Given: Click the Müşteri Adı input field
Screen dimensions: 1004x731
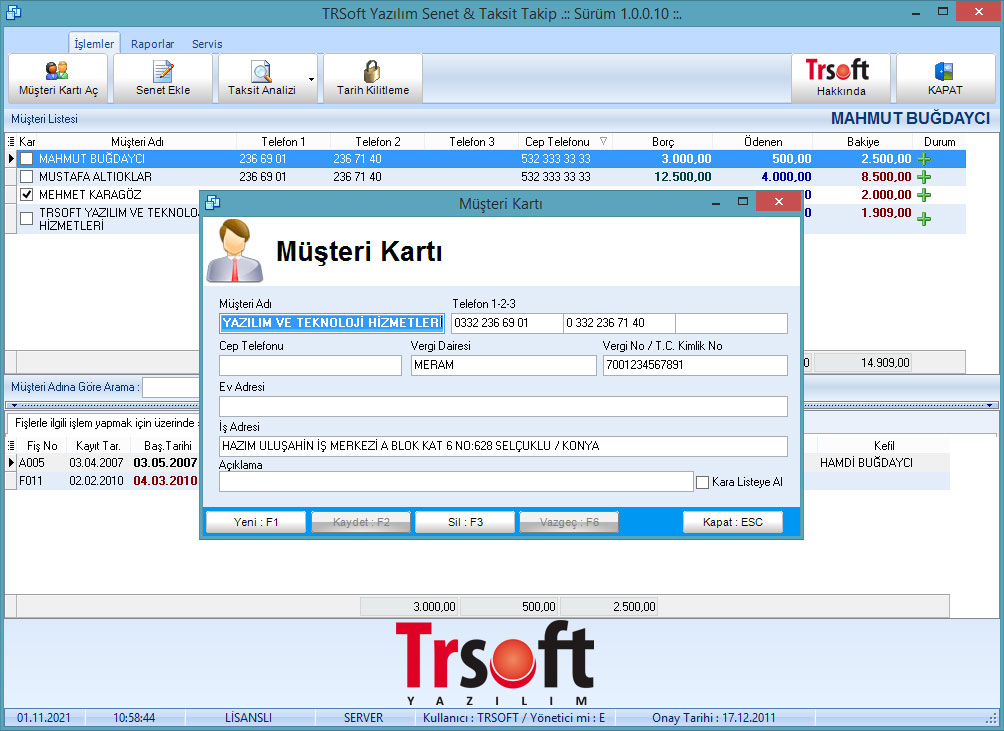Looking at the screenshot, I should [332, 323].
